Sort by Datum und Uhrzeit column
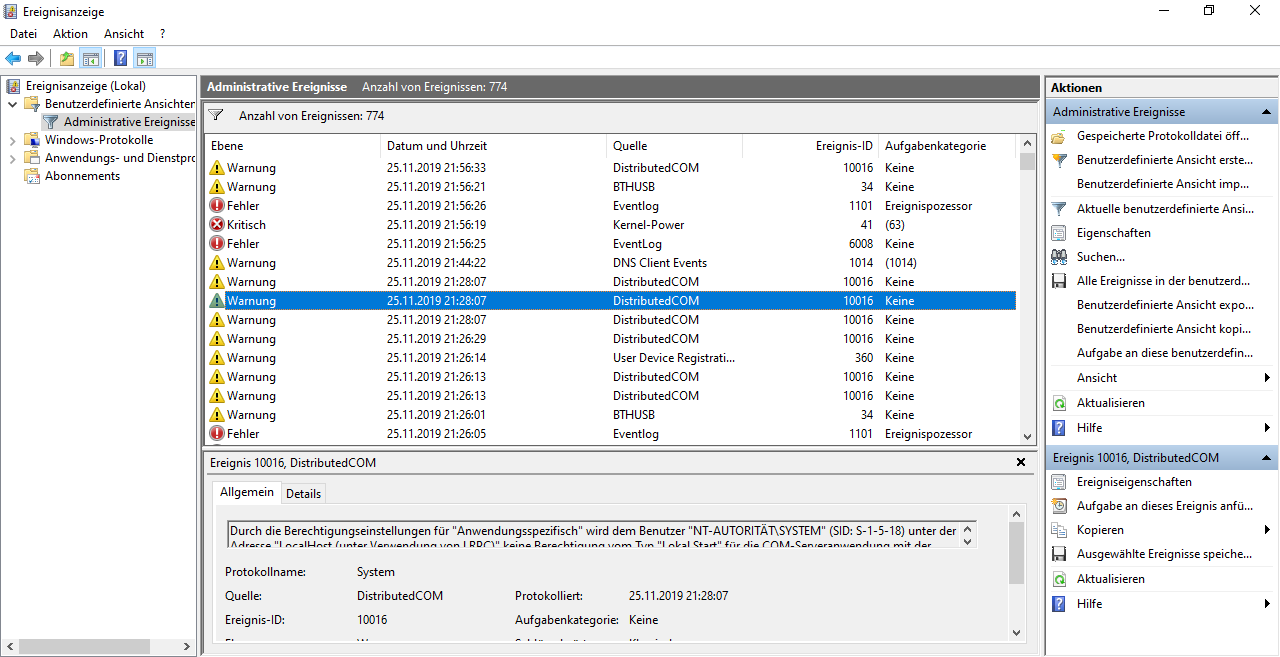1280x657 pixels. [x=494, y=146]
